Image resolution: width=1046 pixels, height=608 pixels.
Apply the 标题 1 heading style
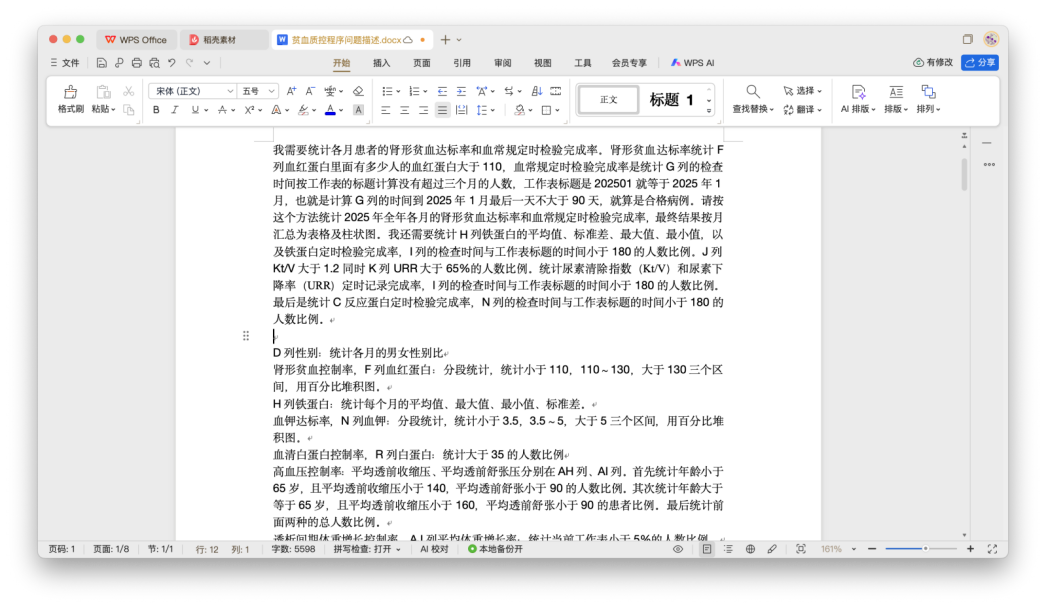[x=671, y=100]
